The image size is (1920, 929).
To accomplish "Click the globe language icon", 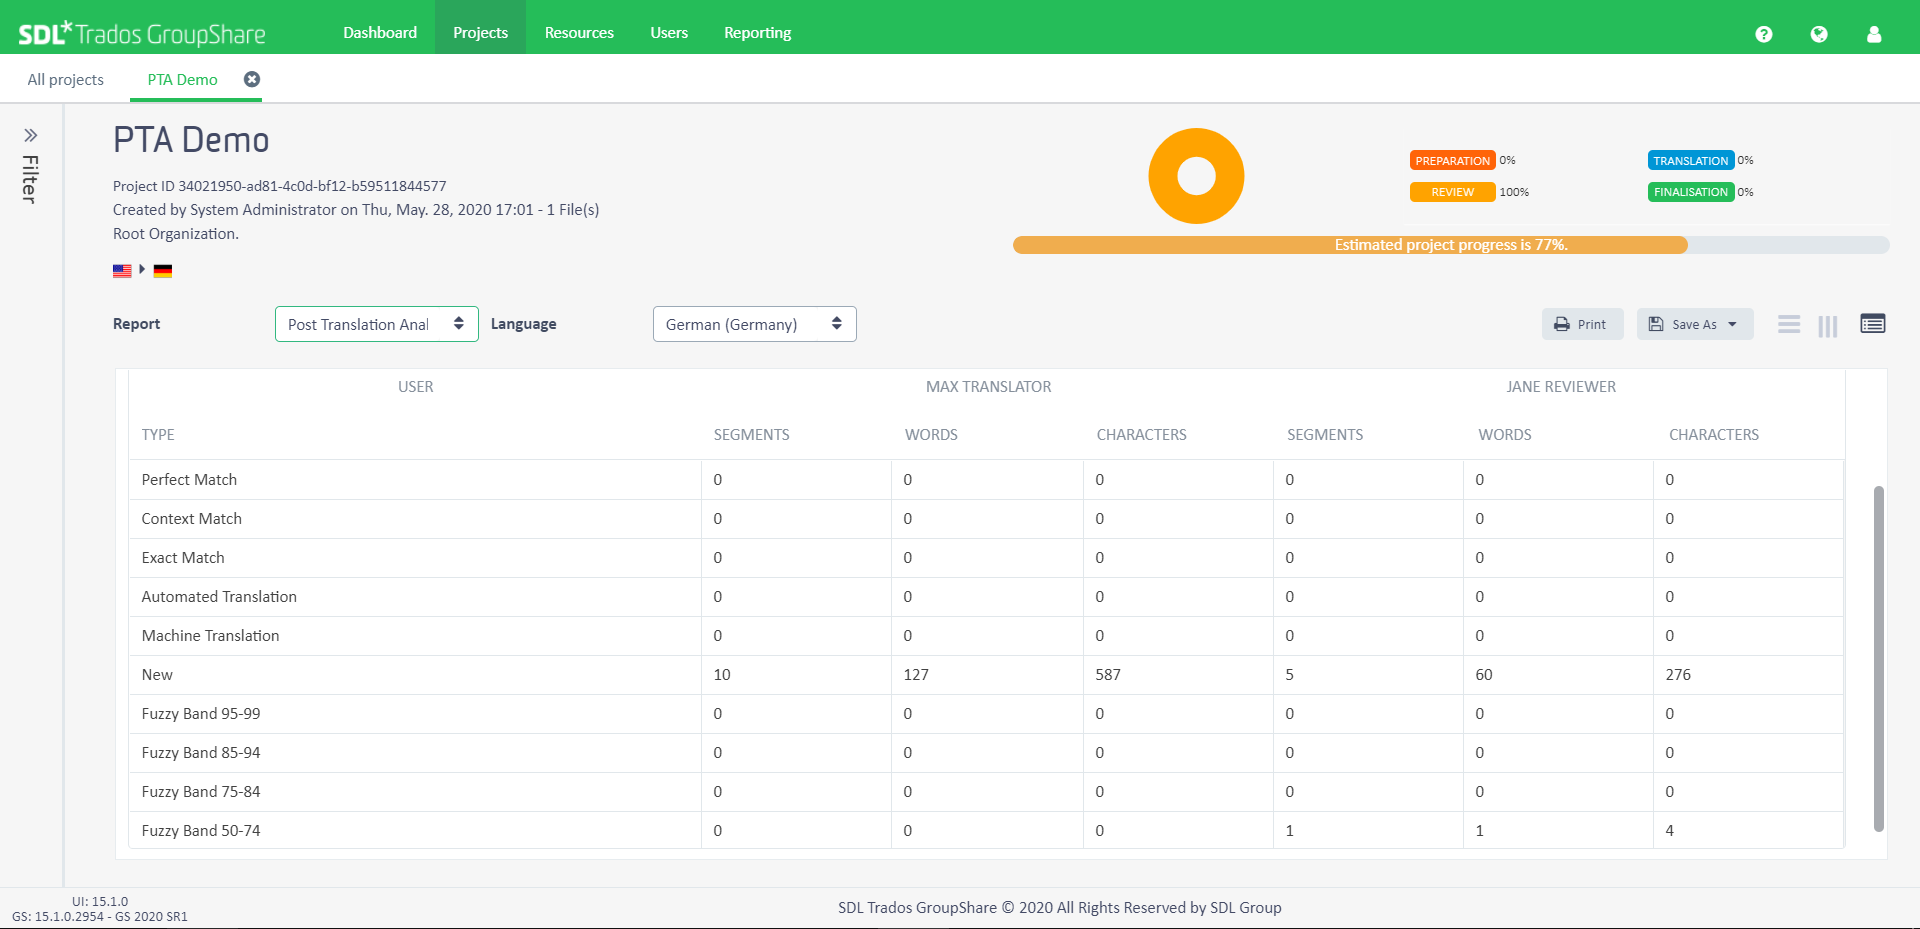I will (x=1818, y=34).
